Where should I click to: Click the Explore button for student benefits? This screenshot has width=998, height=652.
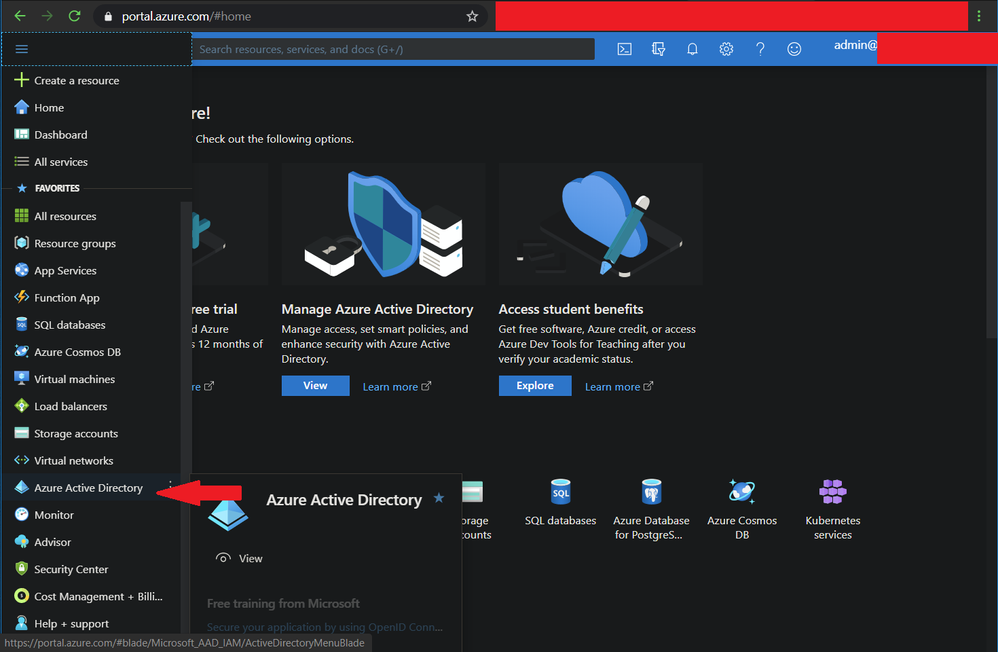(535, 385)
